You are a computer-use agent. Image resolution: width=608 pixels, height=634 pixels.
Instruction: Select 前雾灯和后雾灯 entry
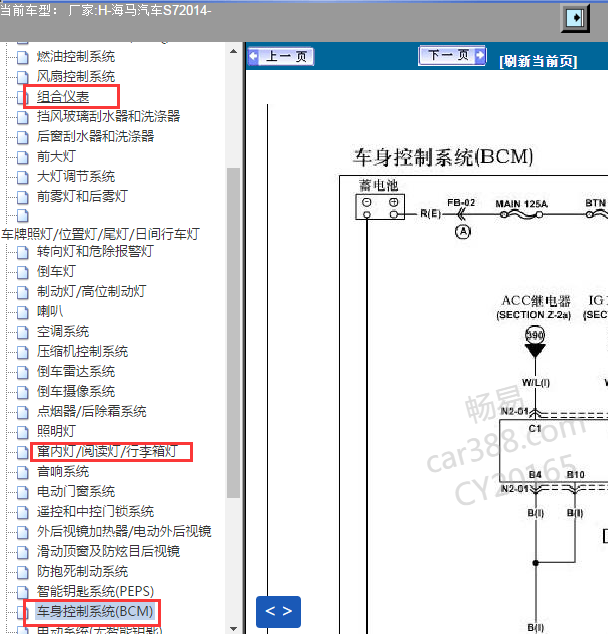(x=82, y=196)
